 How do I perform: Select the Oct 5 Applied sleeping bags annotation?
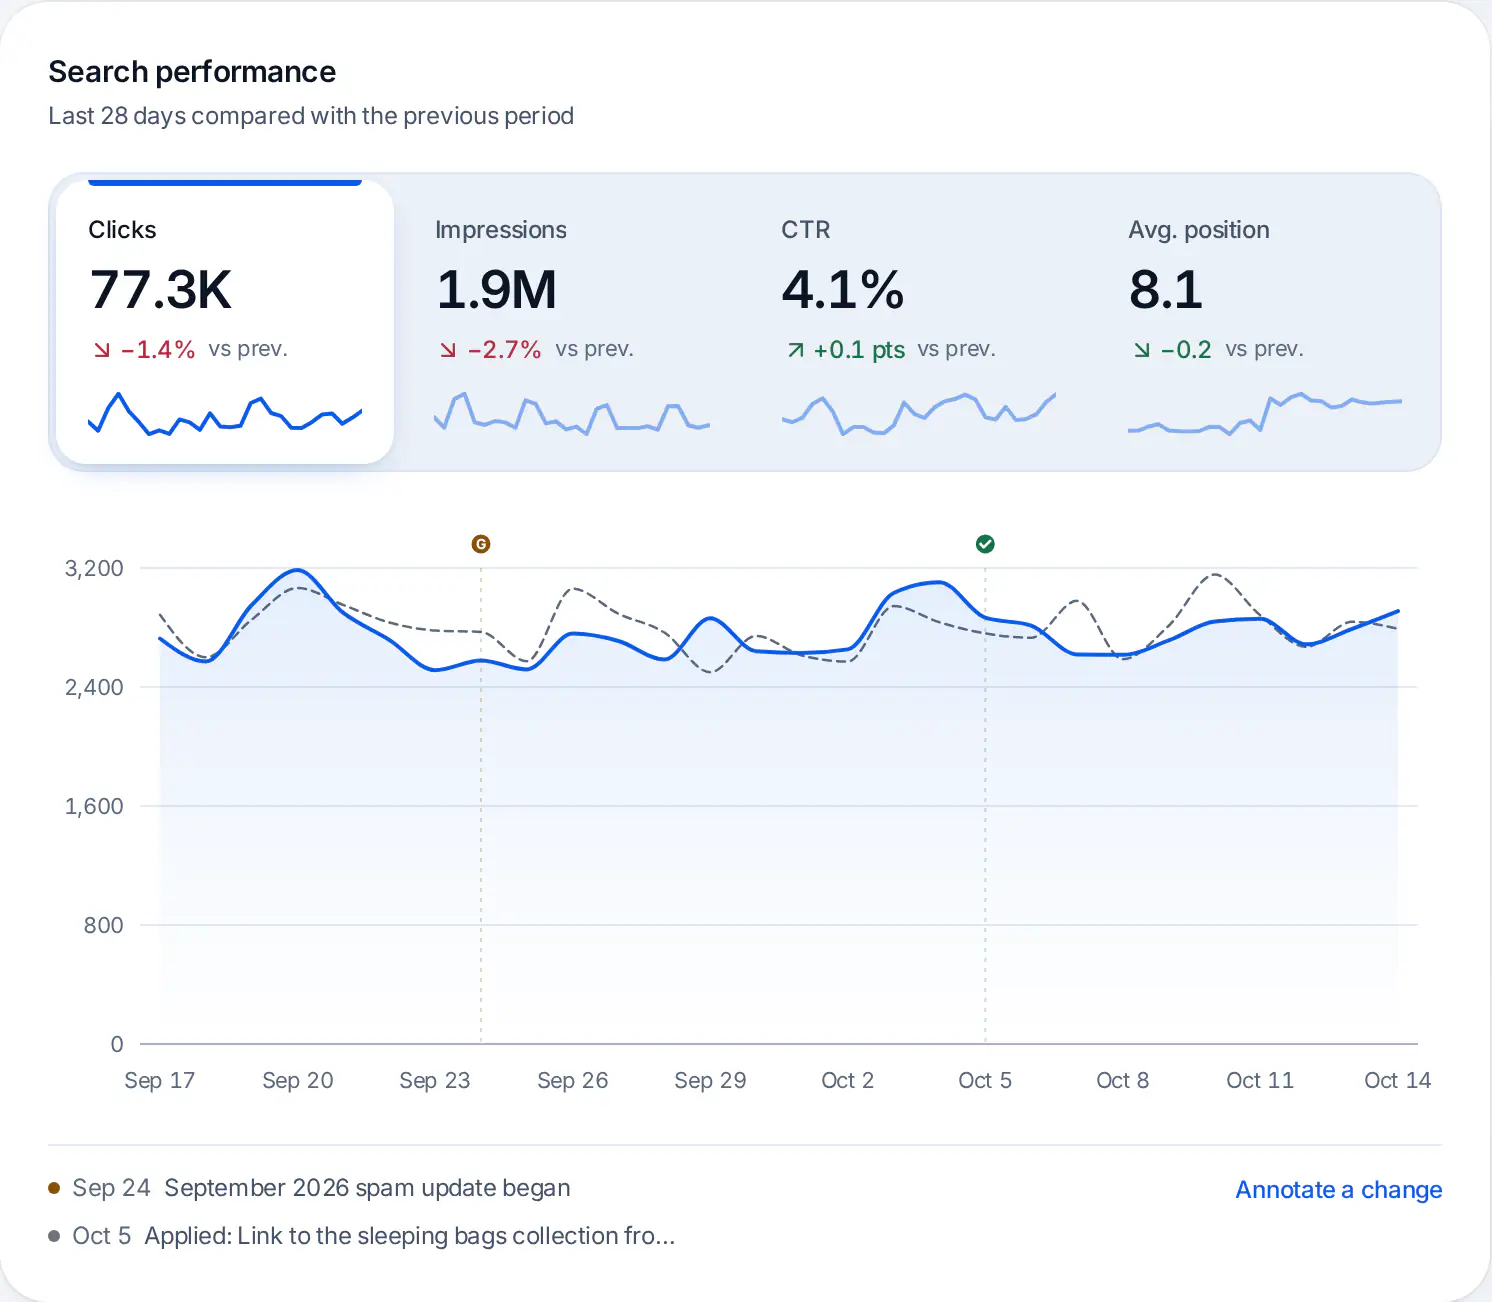point(361,1236)
